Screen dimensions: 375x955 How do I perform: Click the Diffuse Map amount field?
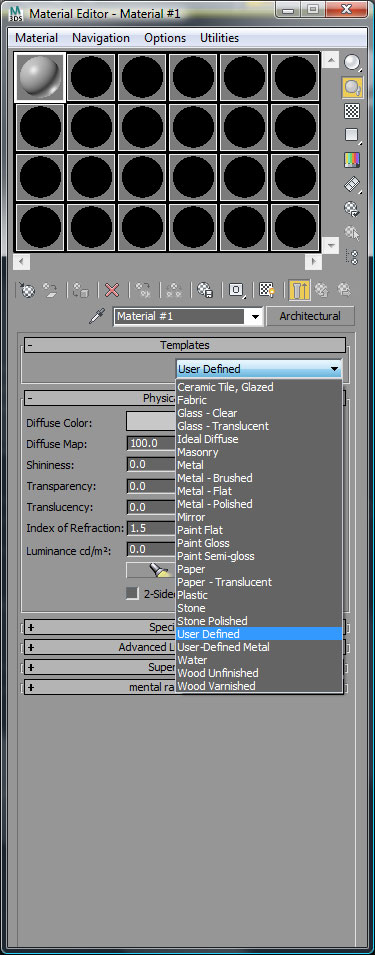[x=151, y=443]
